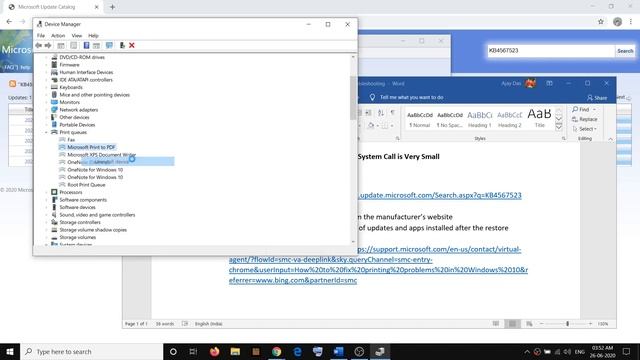Collapse the Print queues tree node
Viewport: 640px width, 360px height.
(x=47, y=132)
